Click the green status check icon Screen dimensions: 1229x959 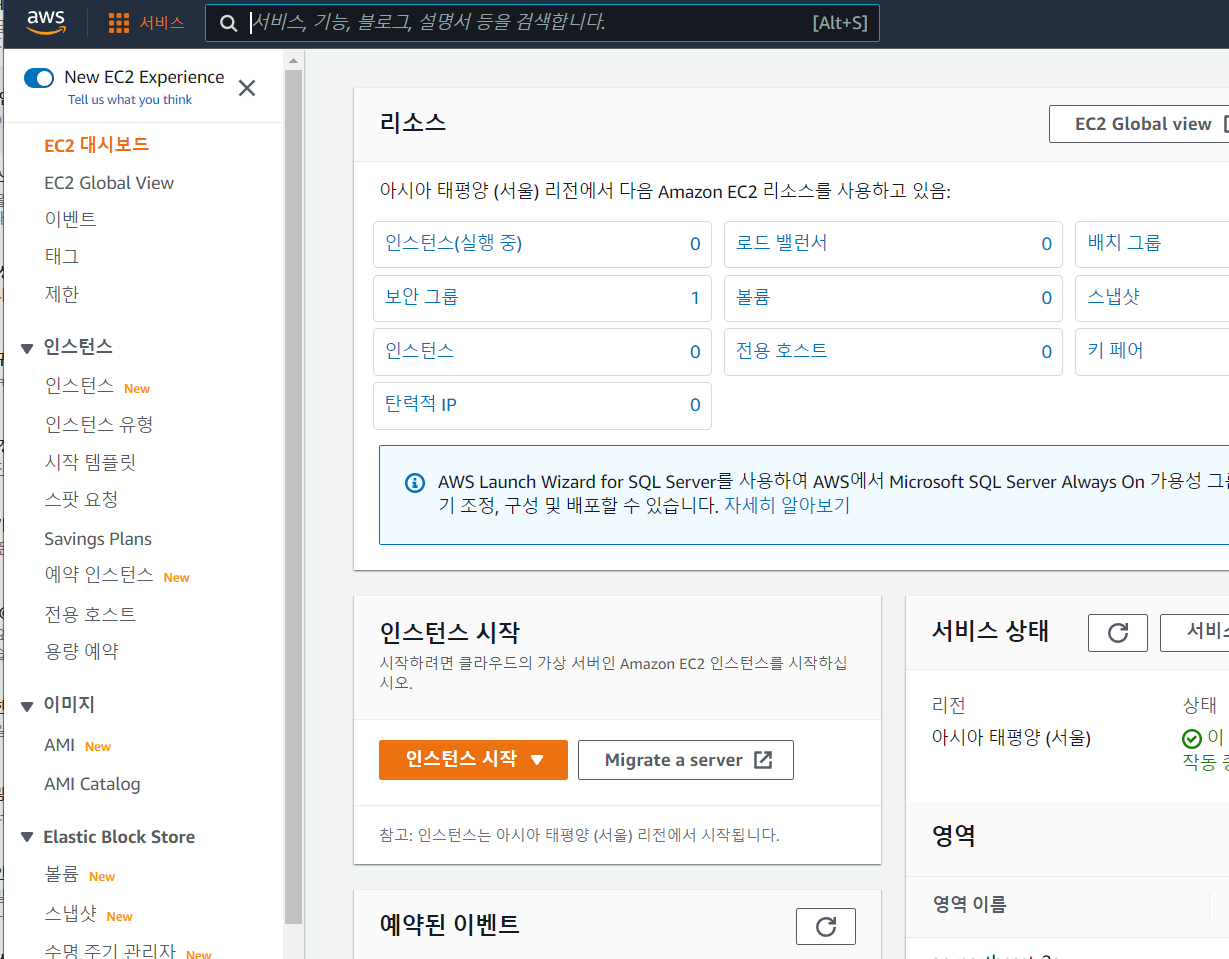[1192, 739]
